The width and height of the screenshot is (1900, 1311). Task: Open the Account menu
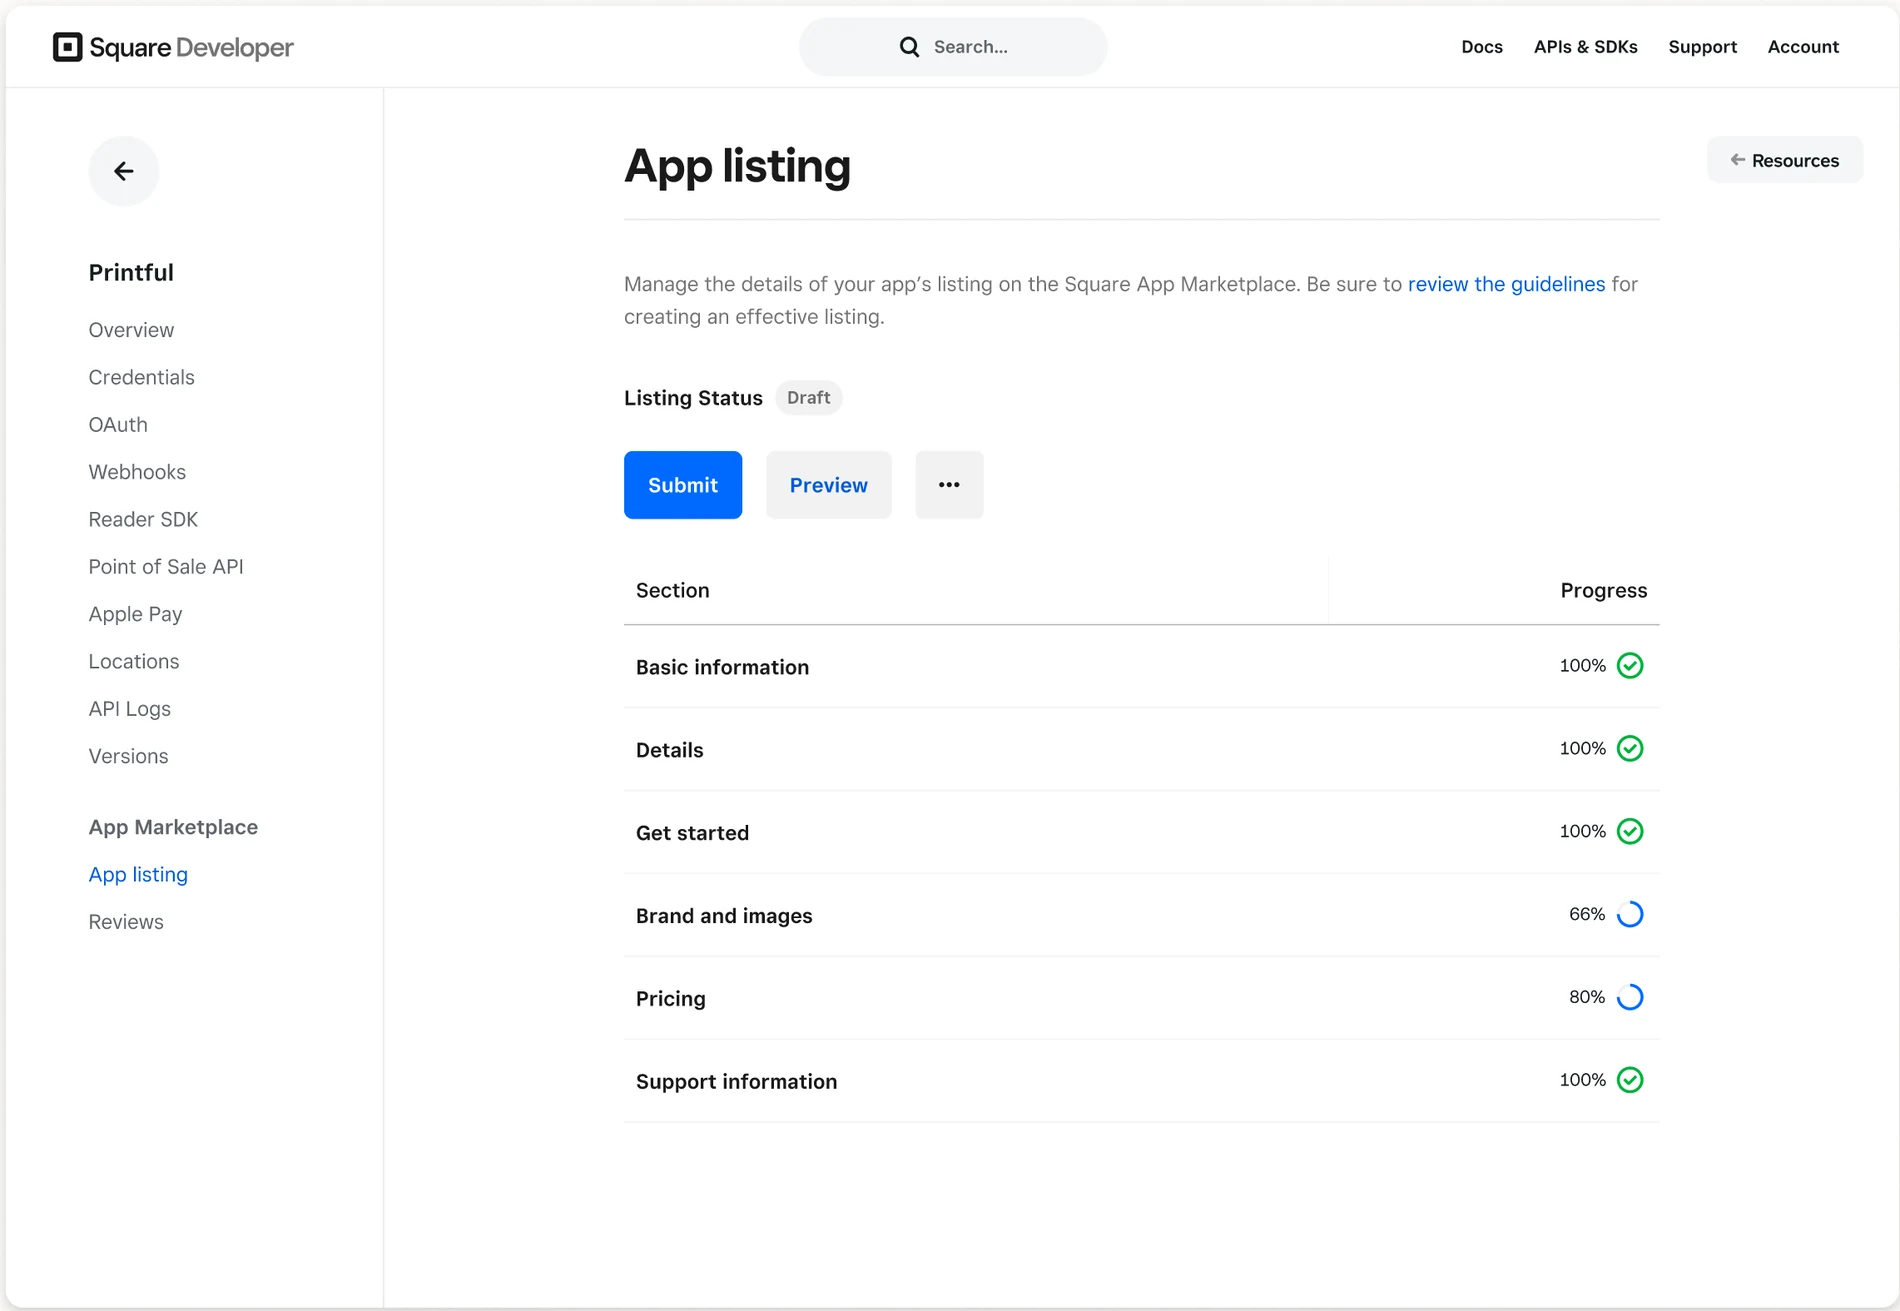tap(1803, 47)
